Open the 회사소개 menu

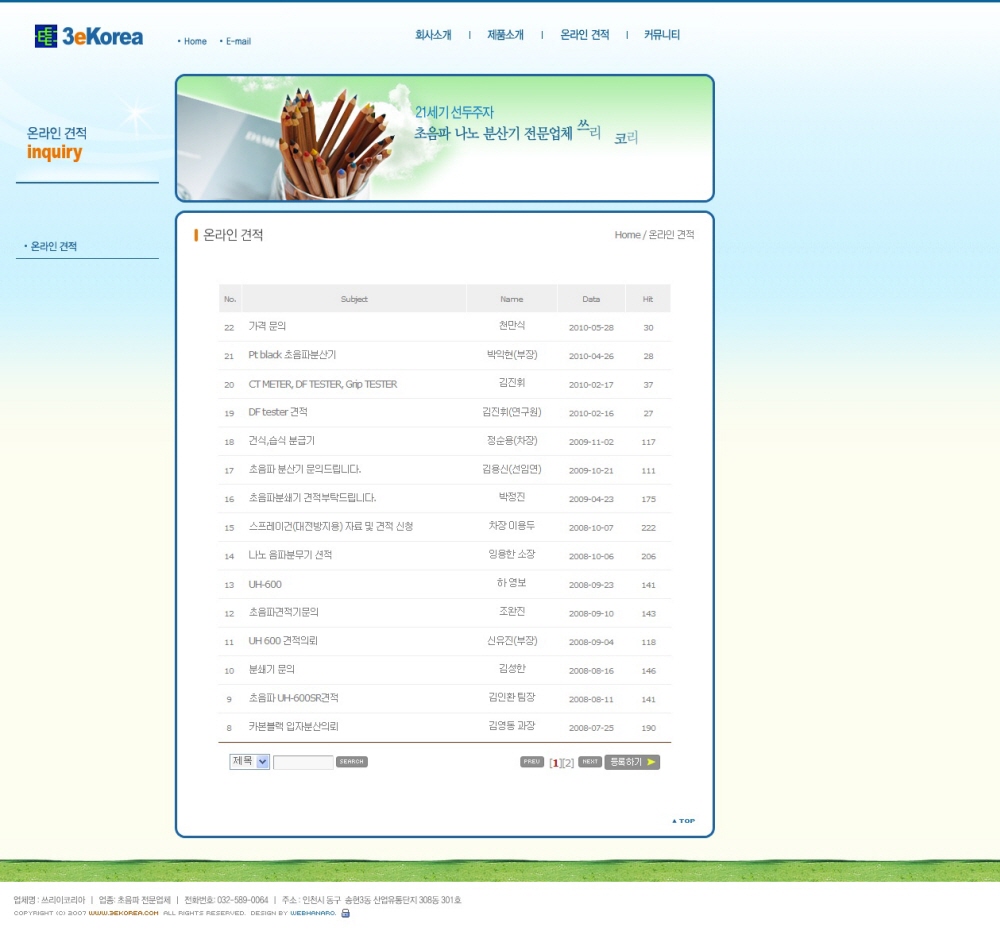tap(433, 35)
